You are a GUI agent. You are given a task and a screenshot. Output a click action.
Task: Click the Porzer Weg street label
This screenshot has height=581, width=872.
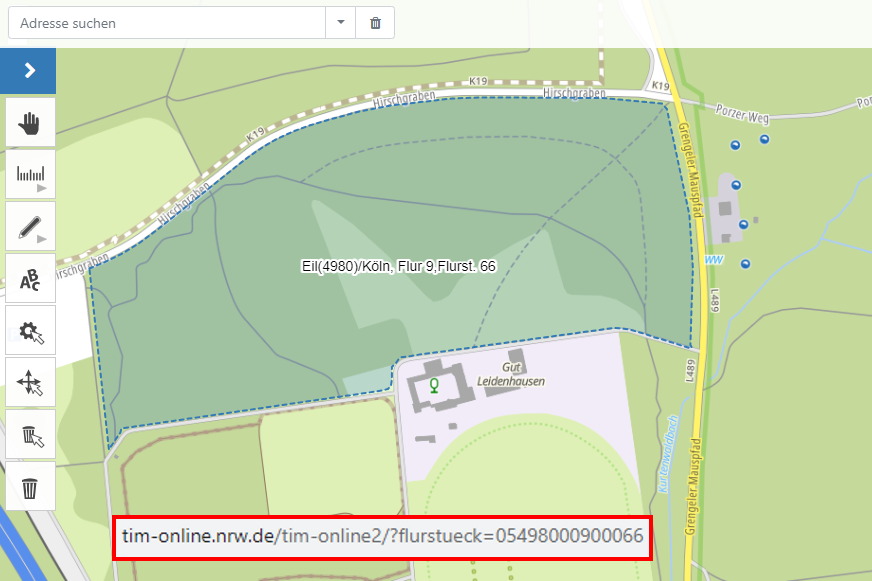[742, 113]
